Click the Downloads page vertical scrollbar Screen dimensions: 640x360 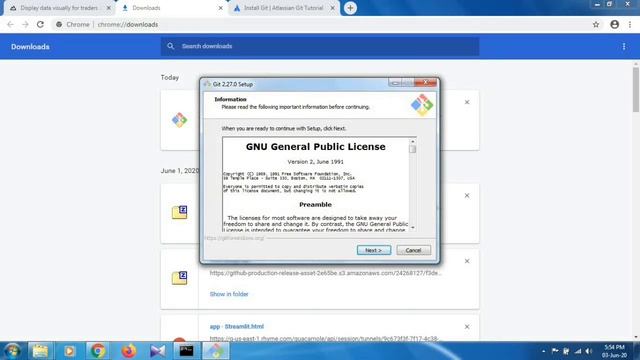coord(636,90)
